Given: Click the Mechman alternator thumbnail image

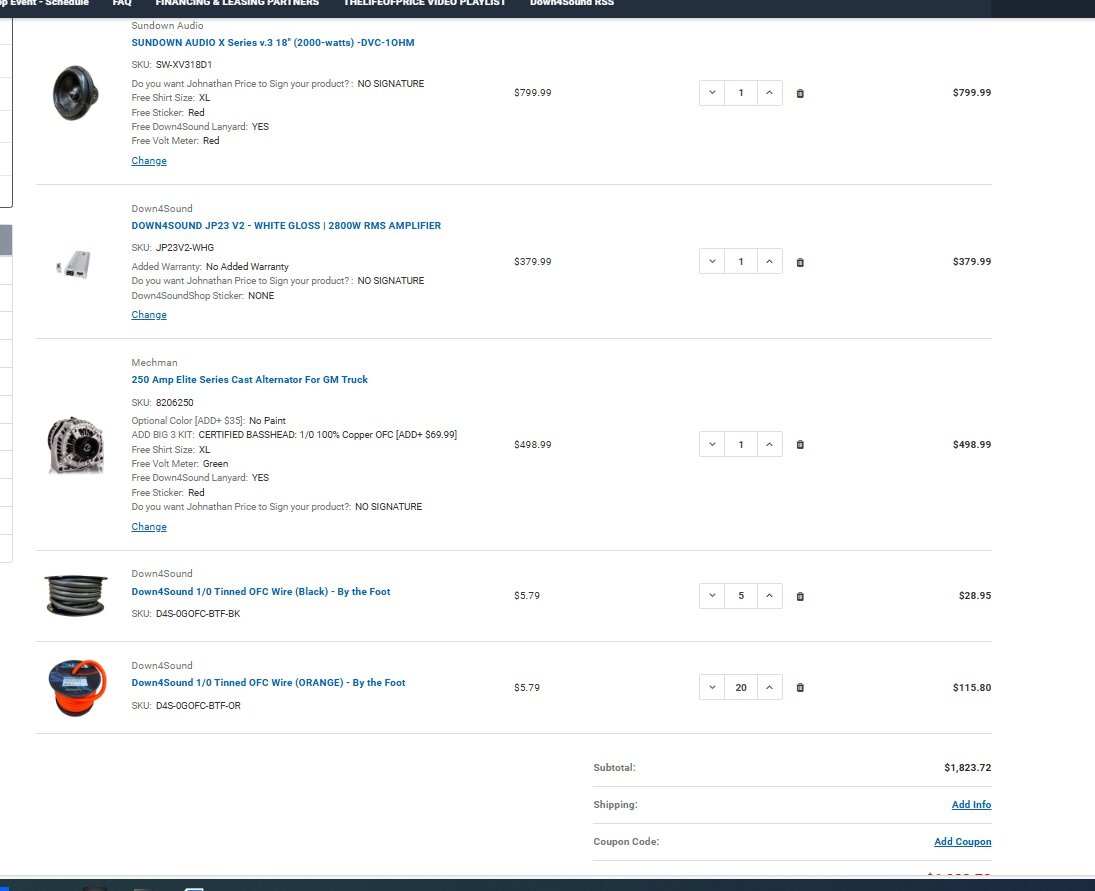Looking at the screenshot, I should click(75, 445).
